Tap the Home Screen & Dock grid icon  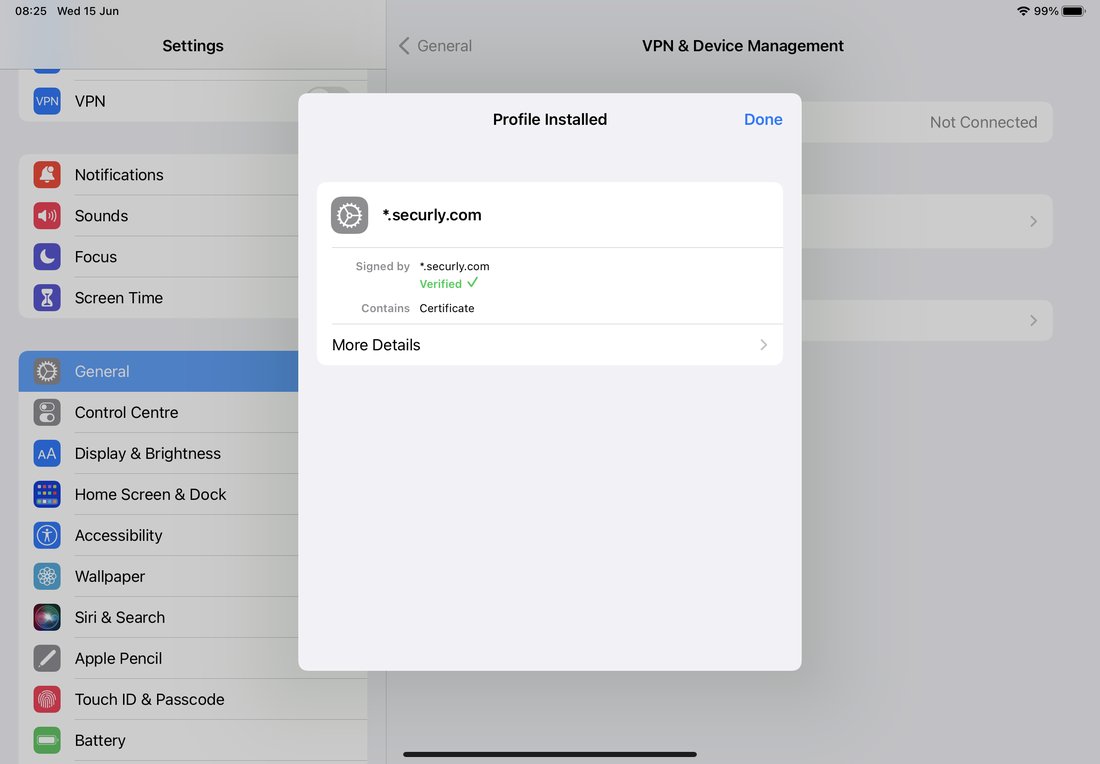(x=47, y=495)
